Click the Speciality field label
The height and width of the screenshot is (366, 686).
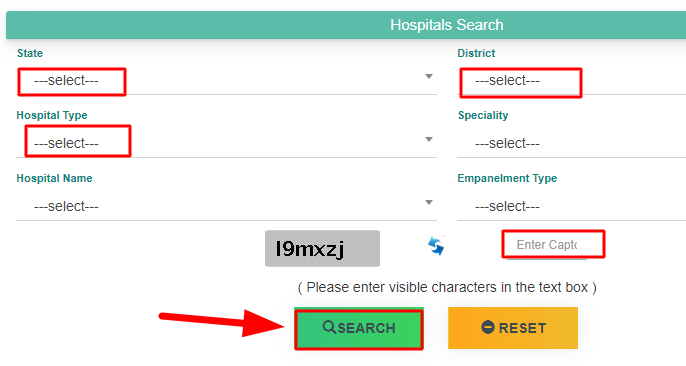[x=483, y=115]
